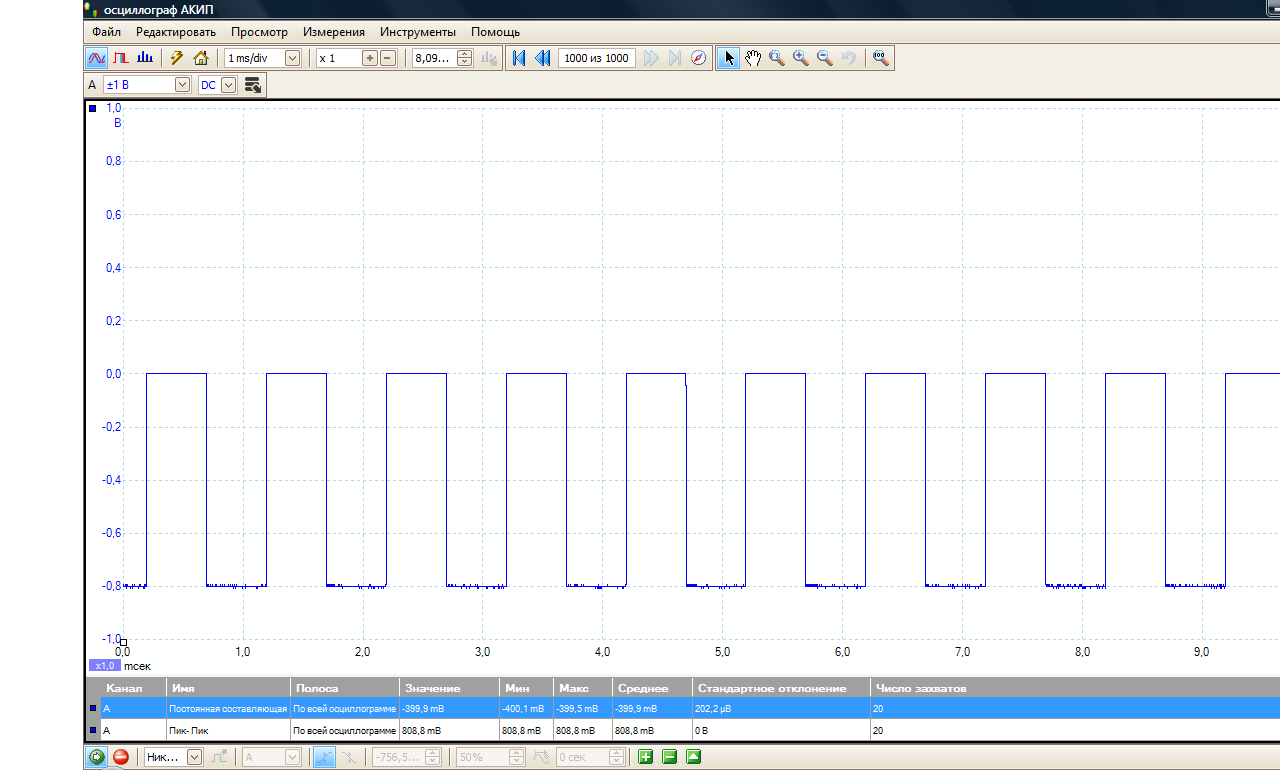Toggle rising edge trigger button
The image size is (1280, 770).
325,757
